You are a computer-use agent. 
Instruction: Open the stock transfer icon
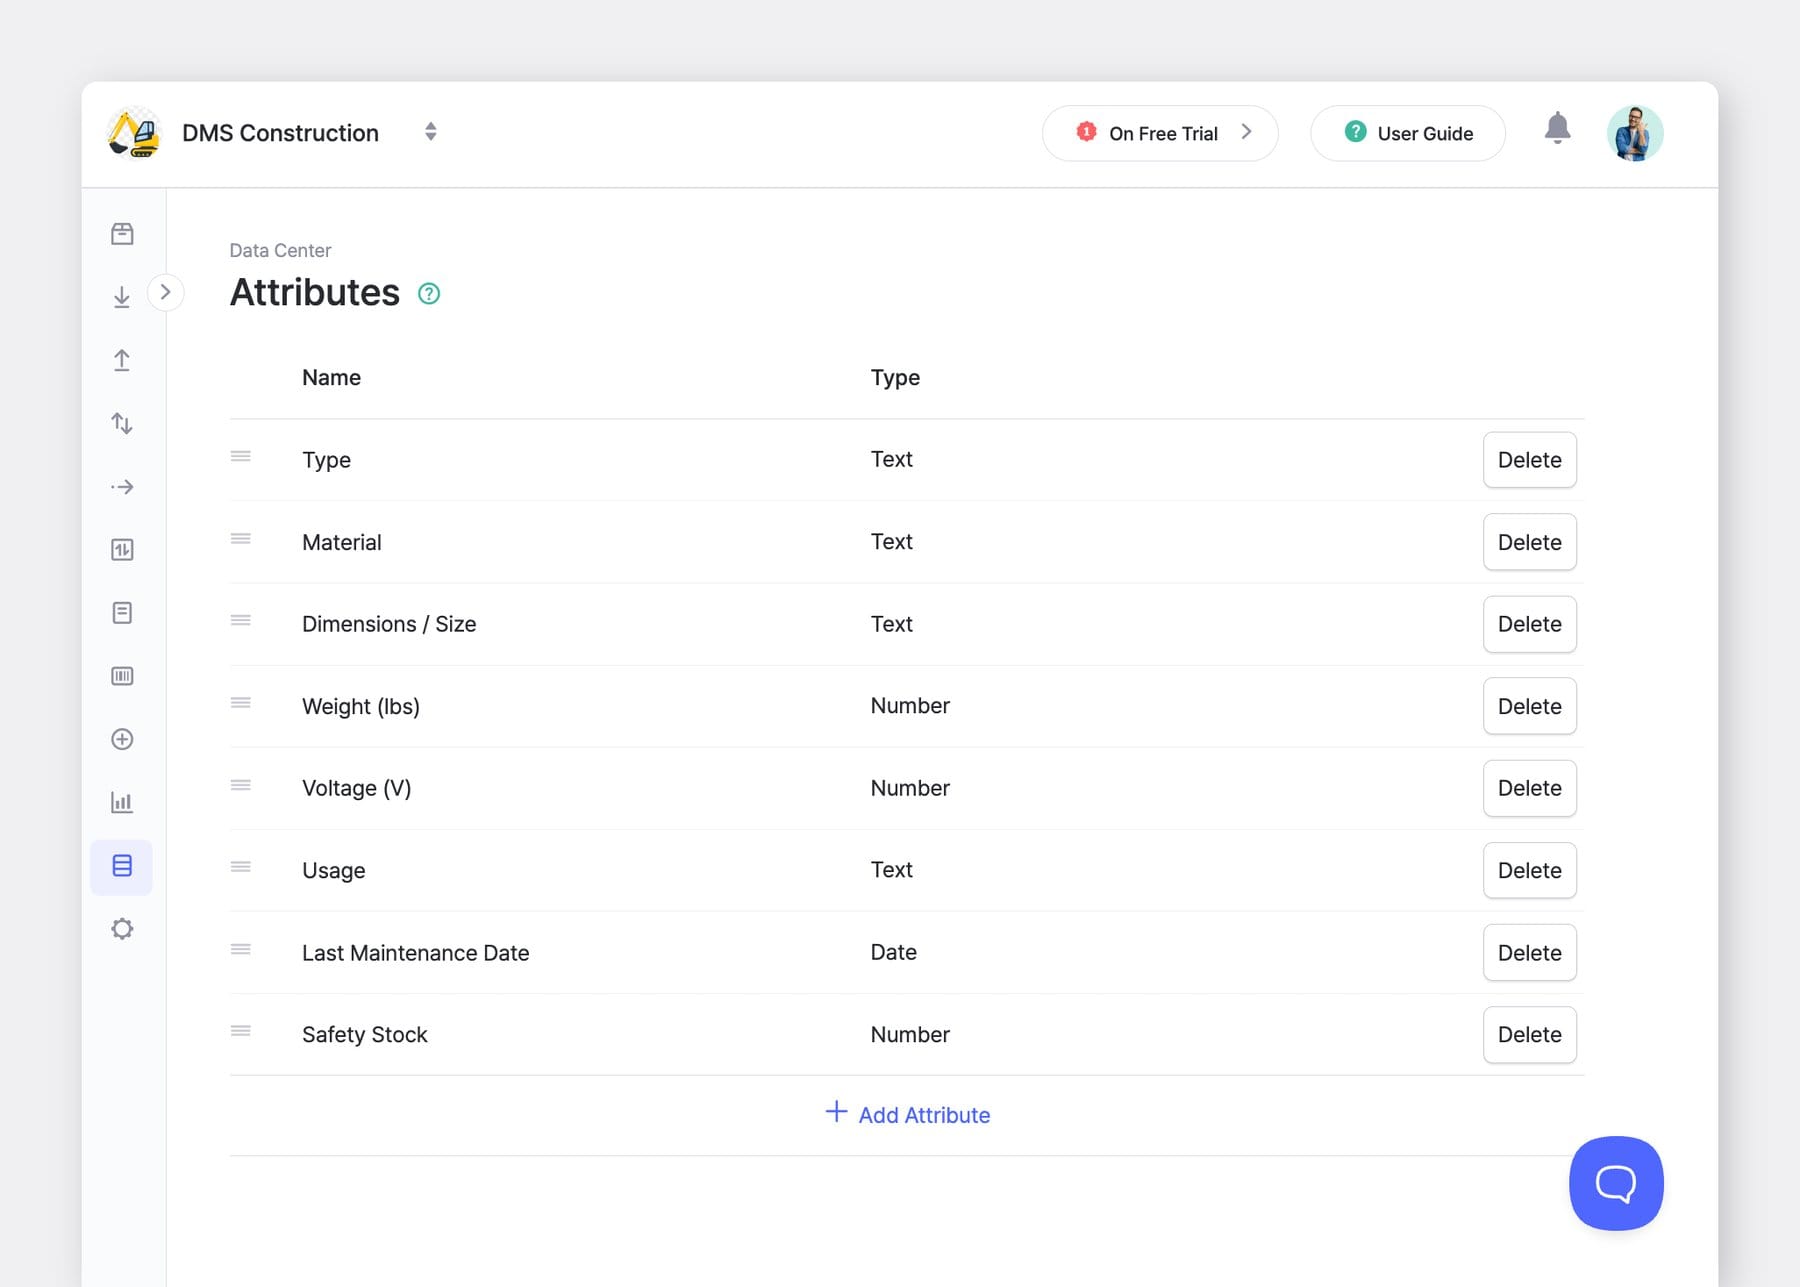(122, 423)
